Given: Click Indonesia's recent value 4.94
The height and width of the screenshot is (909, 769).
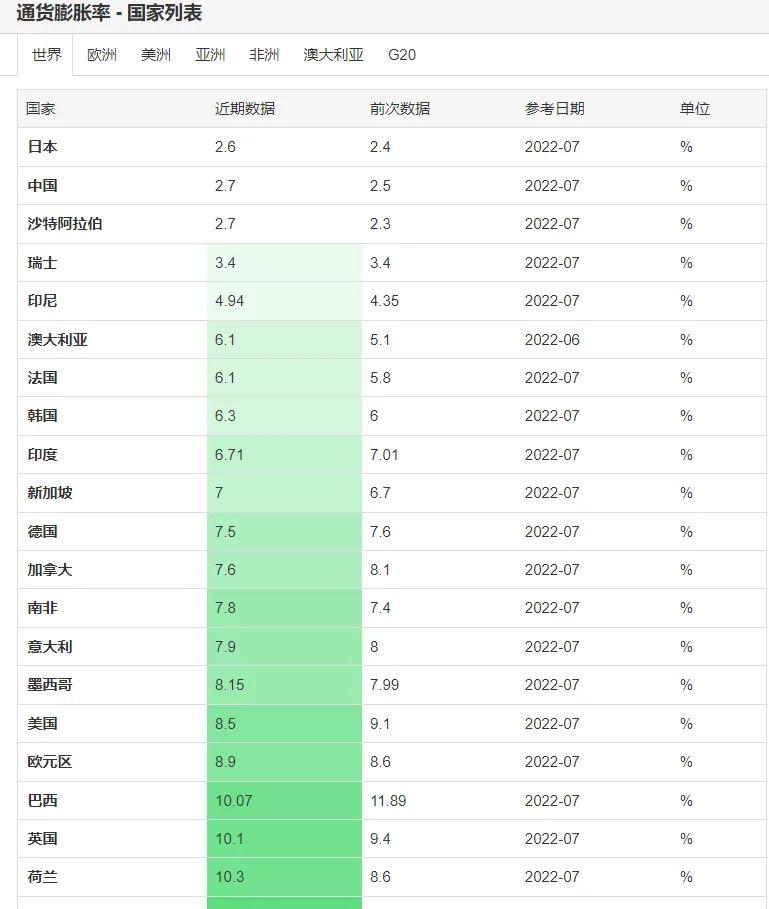Looking at the screenshot, I should click(x=229, y=301).
